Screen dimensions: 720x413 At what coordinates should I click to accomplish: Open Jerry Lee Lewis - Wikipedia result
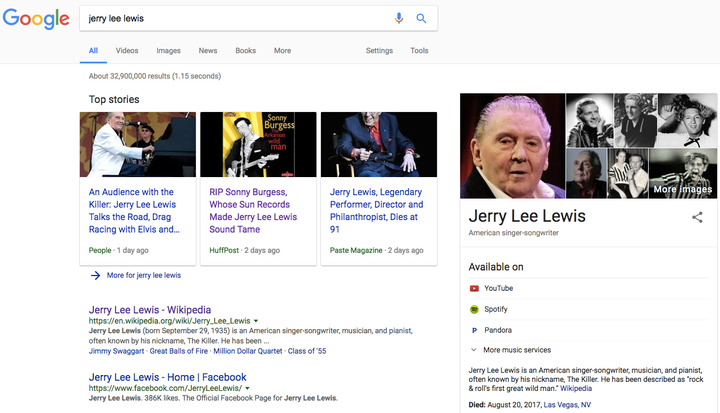coord(150,310)
